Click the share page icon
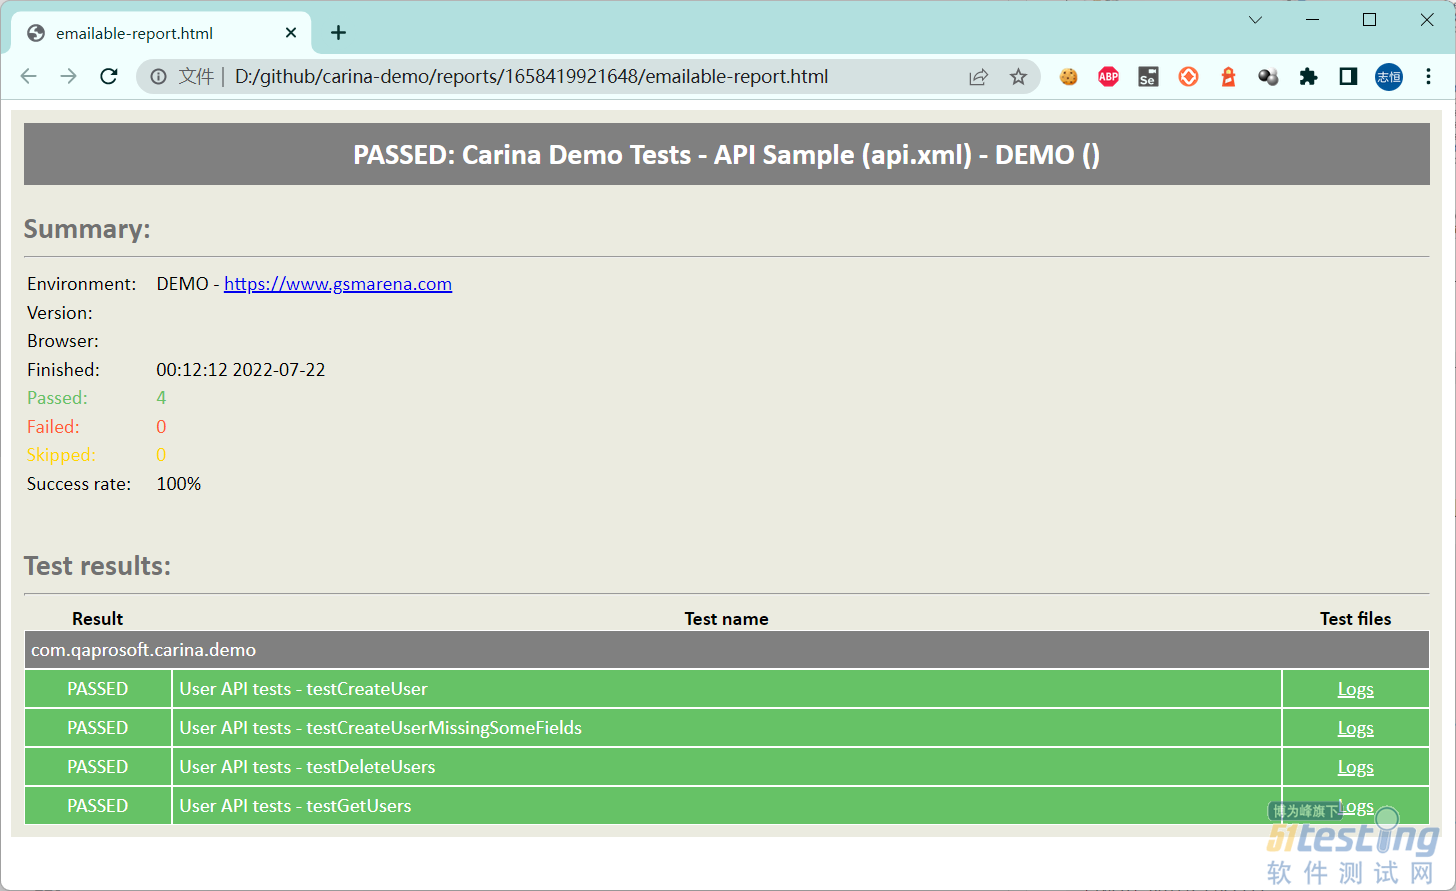Viewport: 1456px width, 891px height. [x=978, y=77]
